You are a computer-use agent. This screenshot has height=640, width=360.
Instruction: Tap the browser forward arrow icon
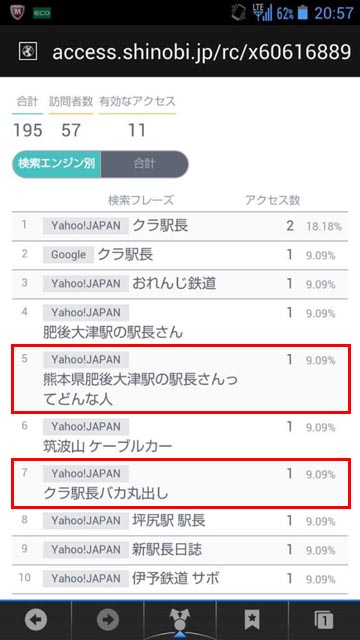[x=108, y=621]
